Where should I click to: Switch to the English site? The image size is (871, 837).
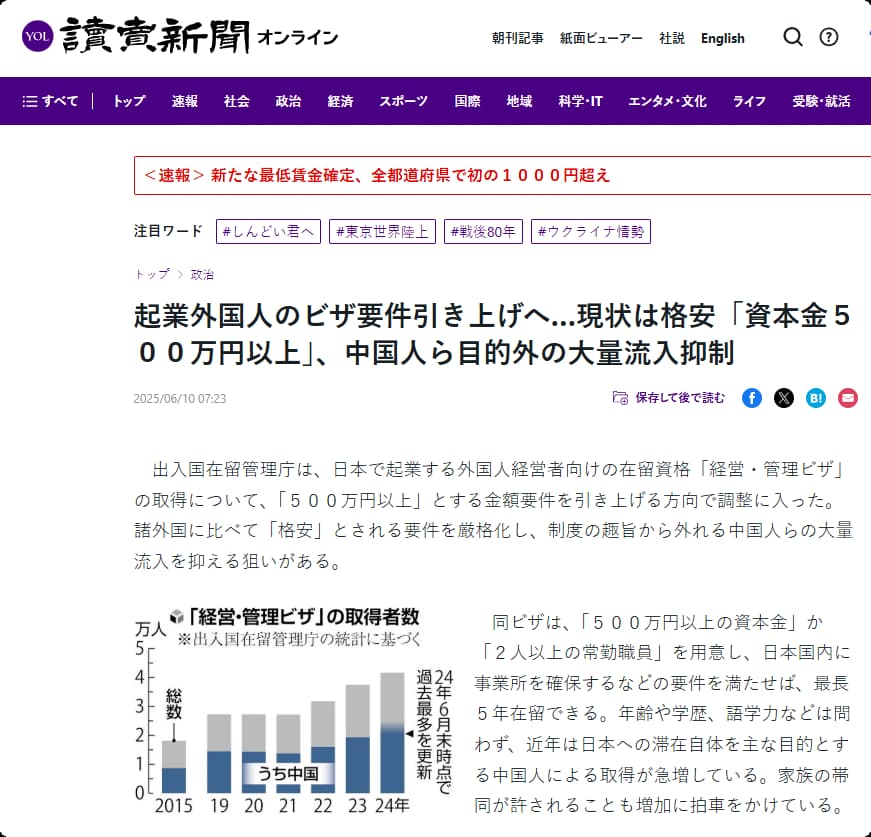point(722,38)
